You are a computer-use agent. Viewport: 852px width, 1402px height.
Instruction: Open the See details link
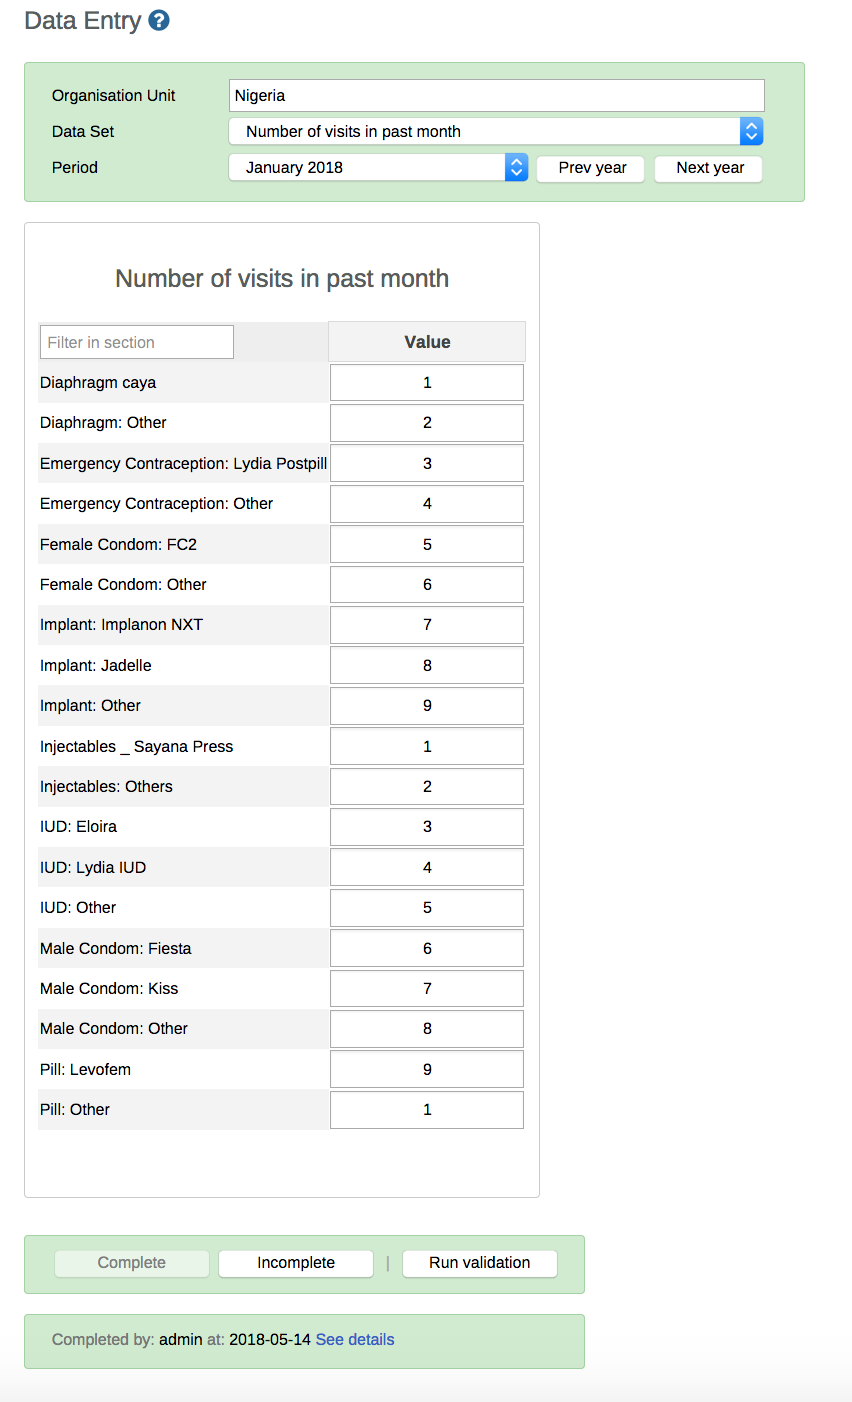pos(355,1340)
